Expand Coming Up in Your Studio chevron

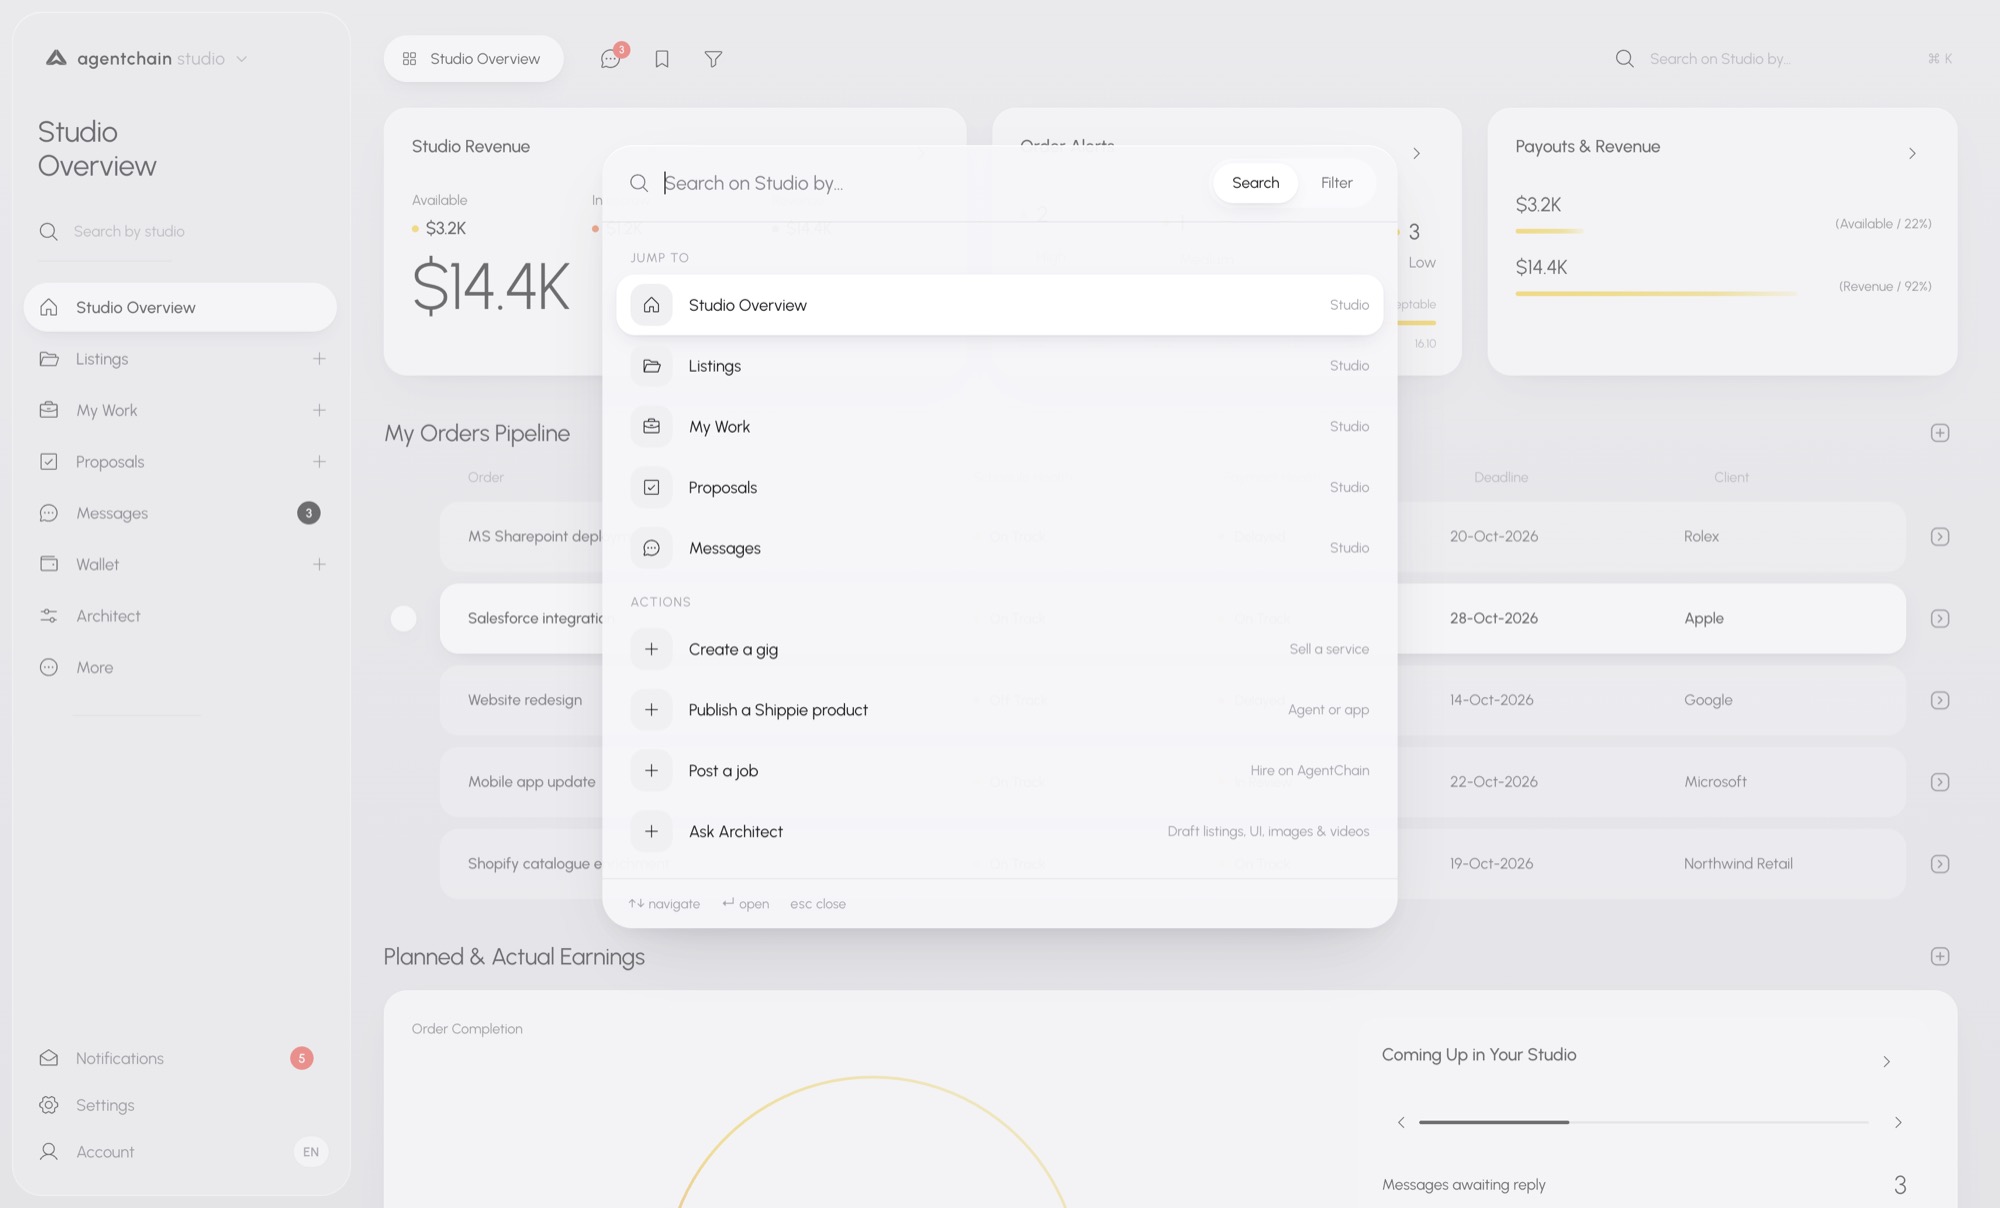[x=1886, y=1062]
